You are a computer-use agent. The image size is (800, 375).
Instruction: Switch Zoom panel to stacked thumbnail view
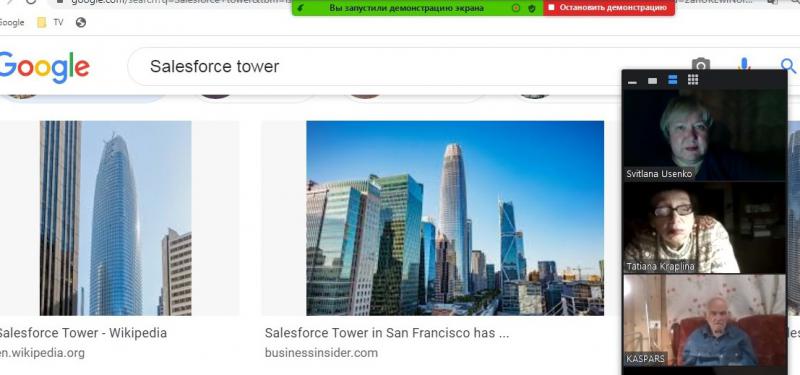[x=672, y=80]
